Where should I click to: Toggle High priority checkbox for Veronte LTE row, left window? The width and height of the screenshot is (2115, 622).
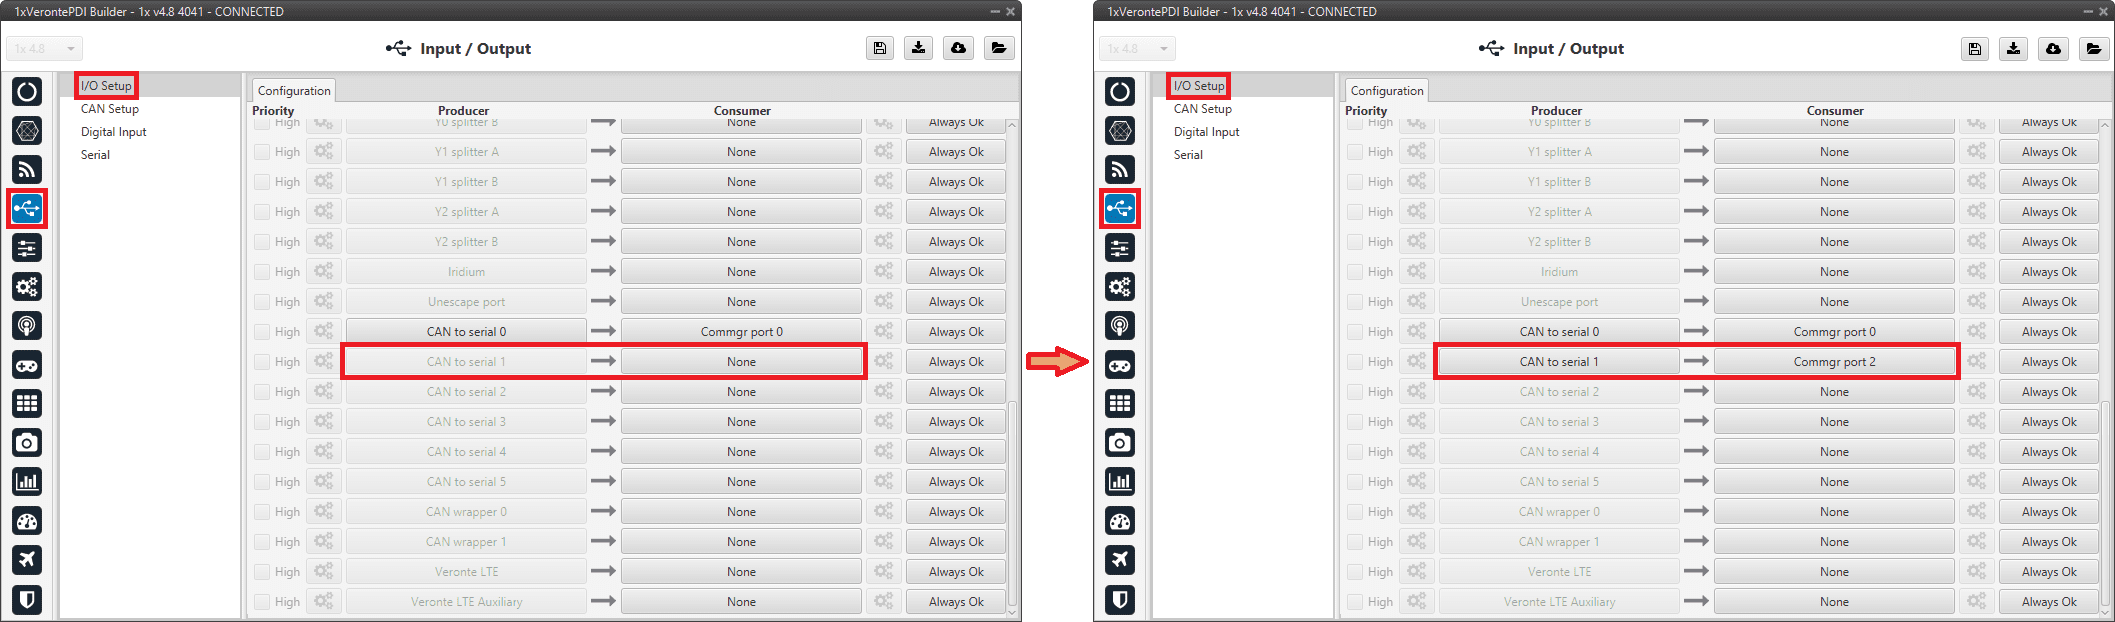click(262, 572)
